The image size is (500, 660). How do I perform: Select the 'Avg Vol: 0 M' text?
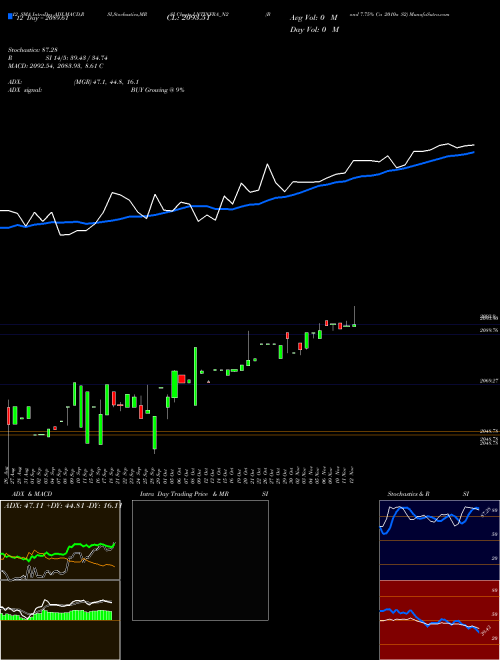pos(314,18)
